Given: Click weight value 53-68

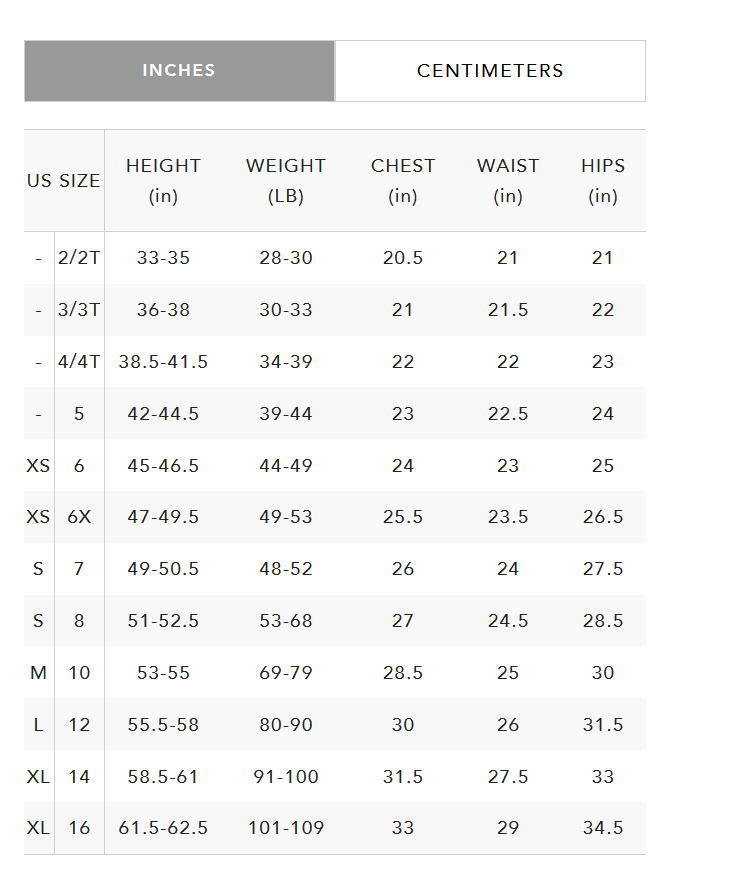Looking at the screenshot, I should (x=286, y=621).
